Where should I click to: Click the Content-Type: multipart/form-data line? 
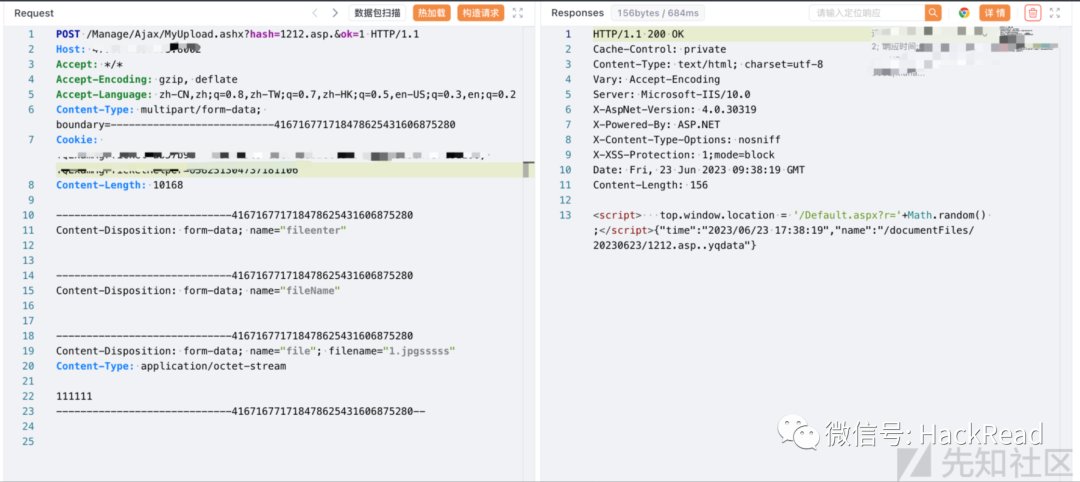(x=160, y=109)
